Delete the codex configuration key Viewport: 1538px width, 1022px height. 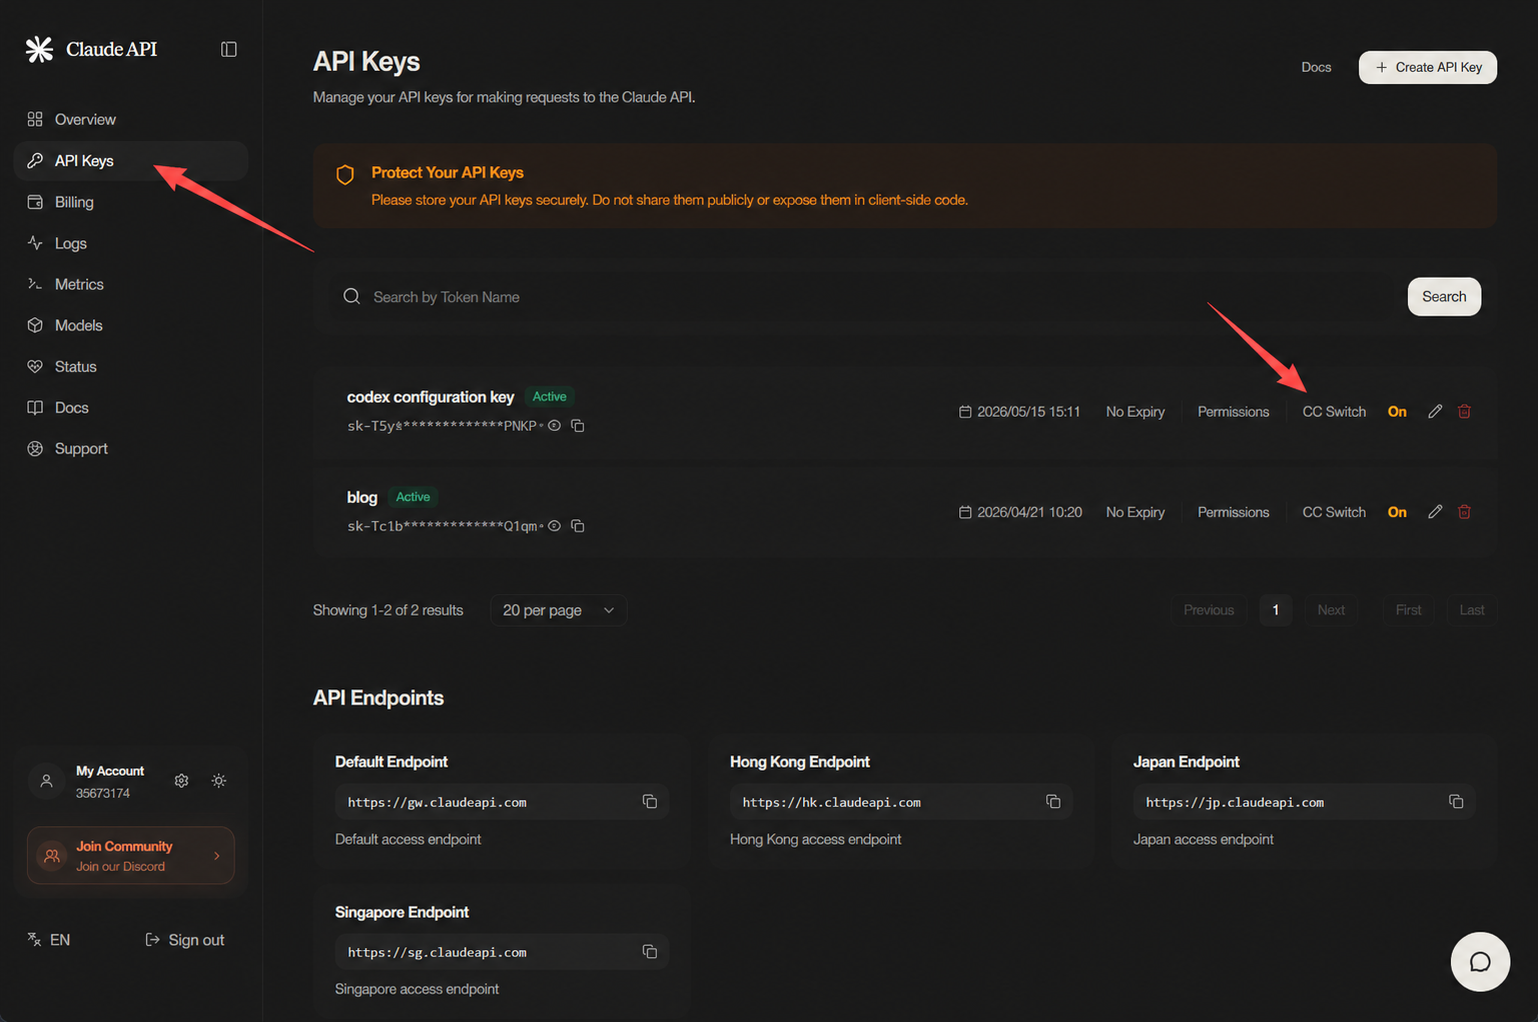point(1464,412)
